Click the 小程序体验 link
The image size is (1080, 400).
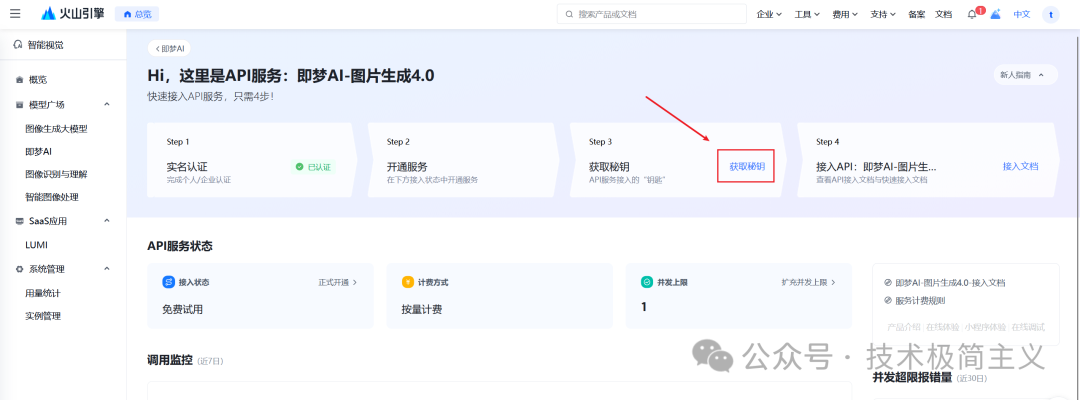tap(985, 326)
